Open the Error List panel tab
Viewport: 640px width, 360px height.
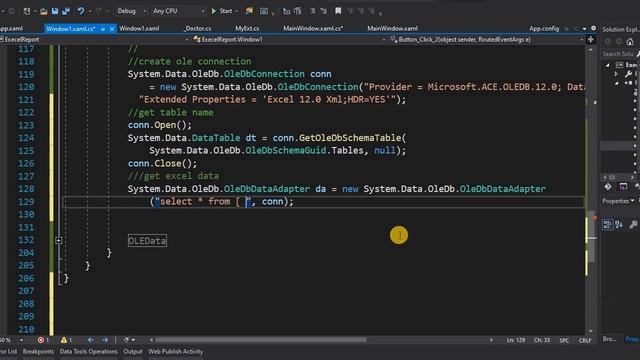point(9,351)
